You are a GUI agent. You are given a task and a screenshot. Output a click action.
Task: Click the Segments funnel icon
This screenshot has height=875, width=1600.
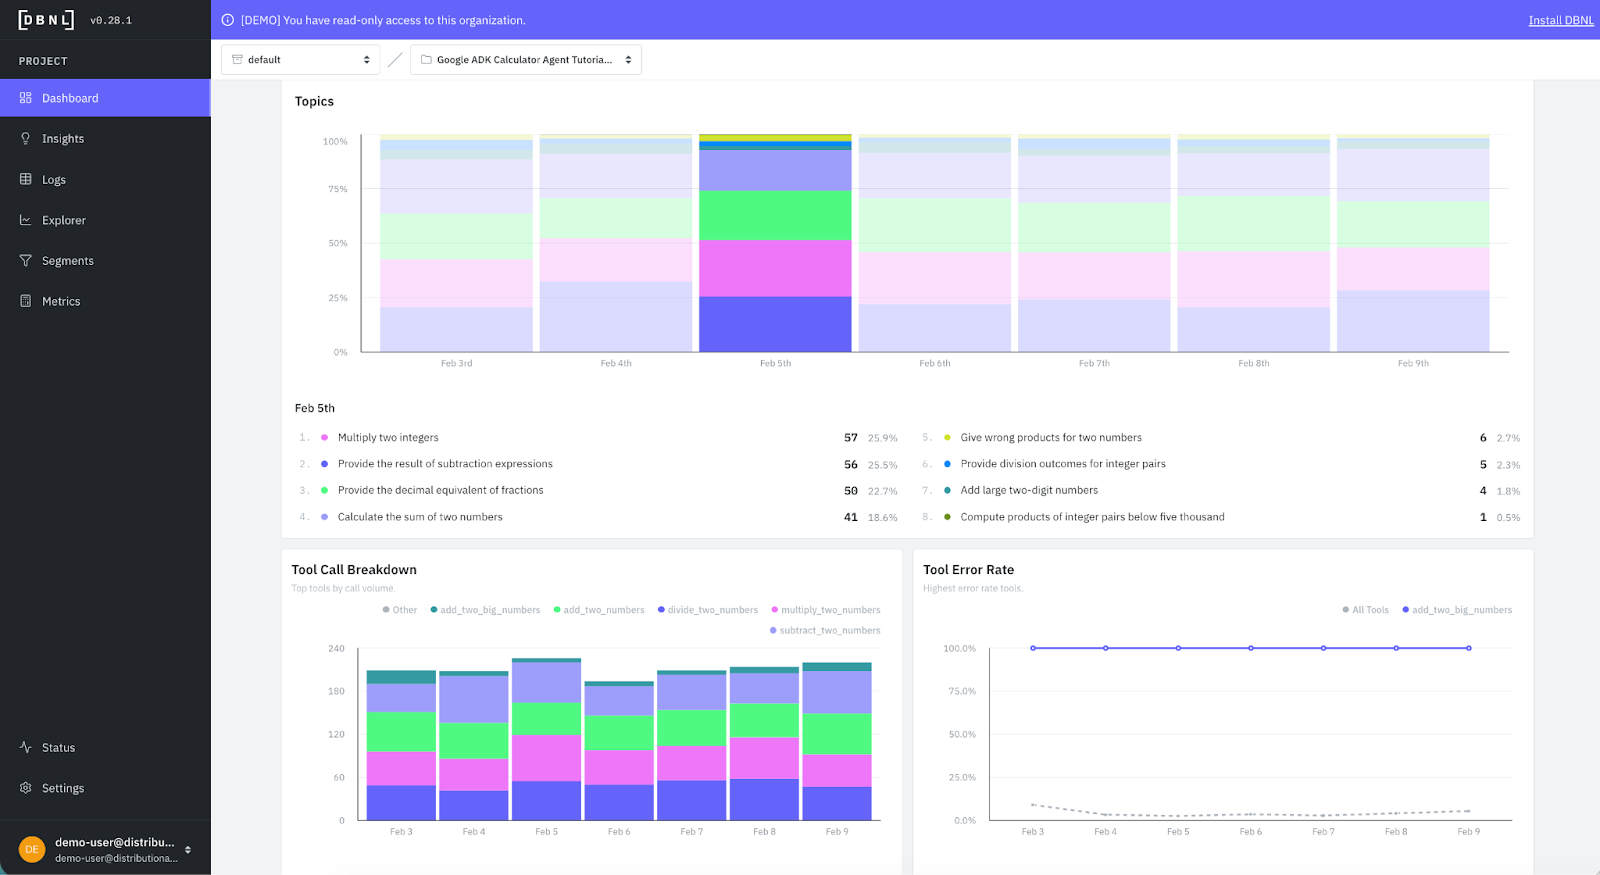(26, 260)
